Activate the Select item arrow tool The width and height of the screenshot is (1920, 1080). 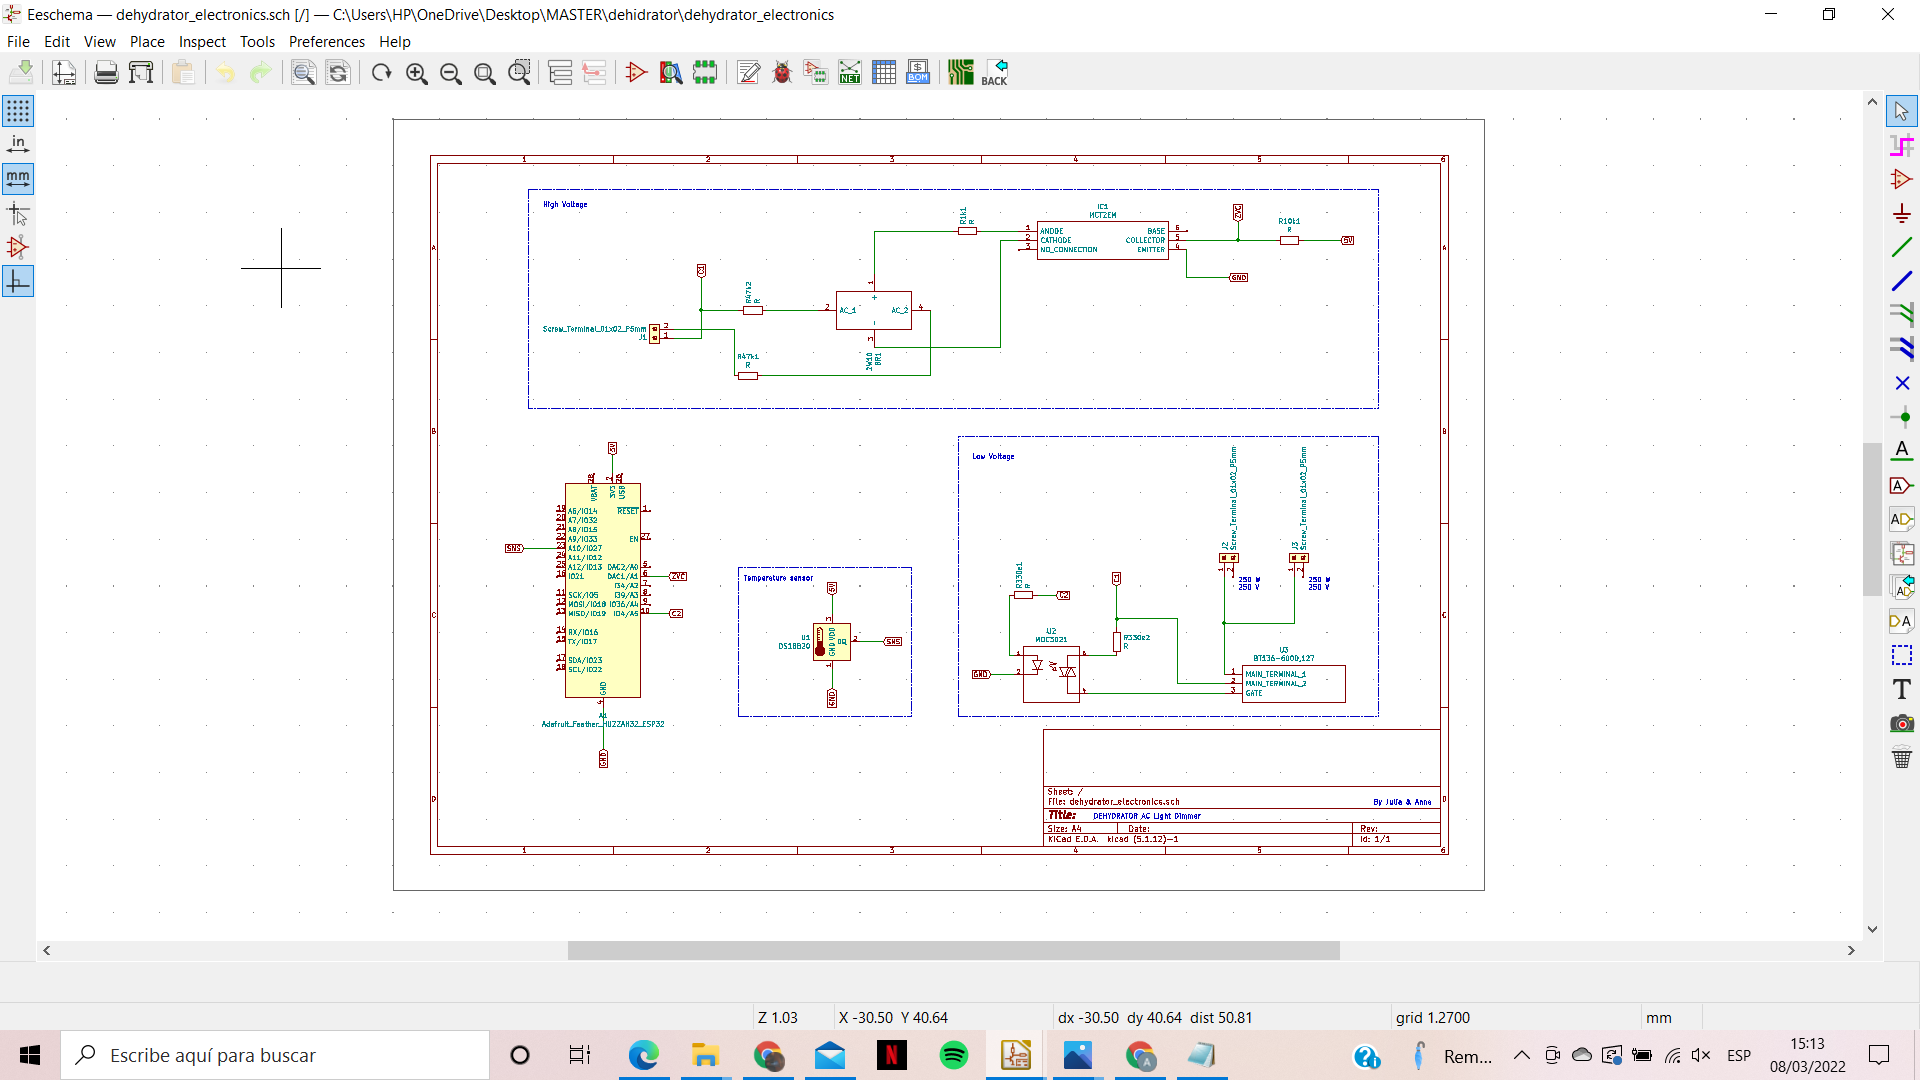tap(1902, 111)
